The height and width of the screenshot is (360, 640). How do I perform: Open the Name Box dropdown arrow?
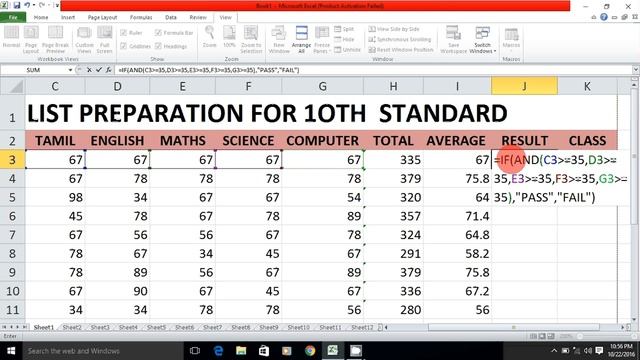click(x=70, y=70)
